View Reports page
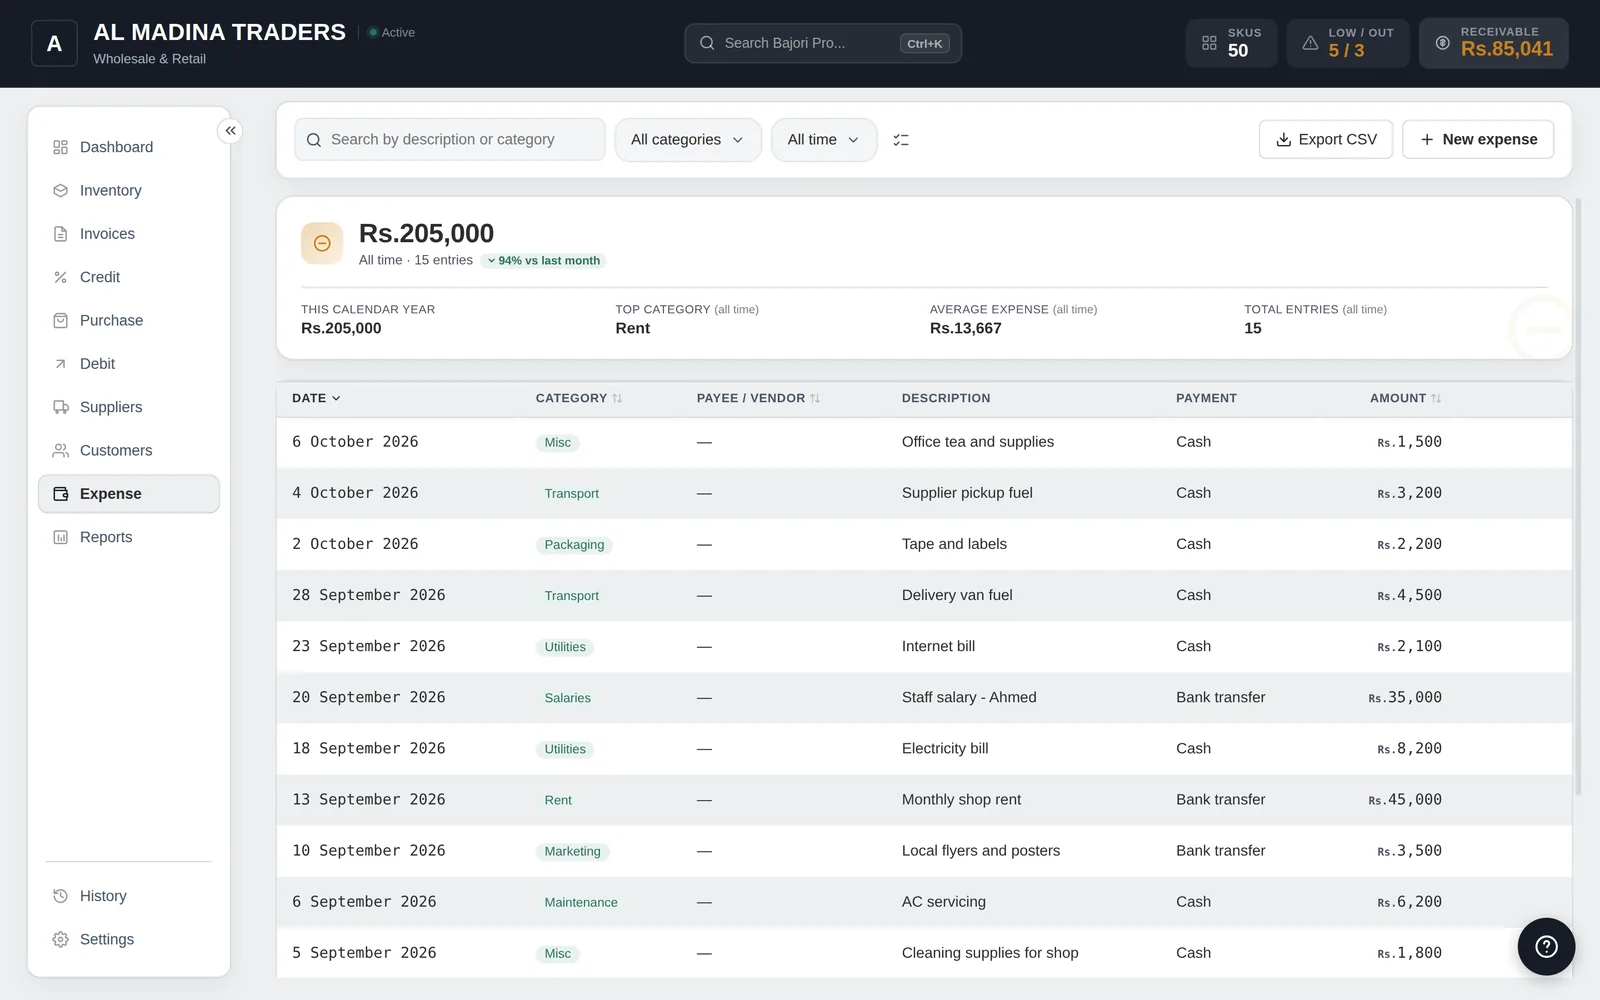Viewport: 1600px width, 1000px height. tap(129, 537)
